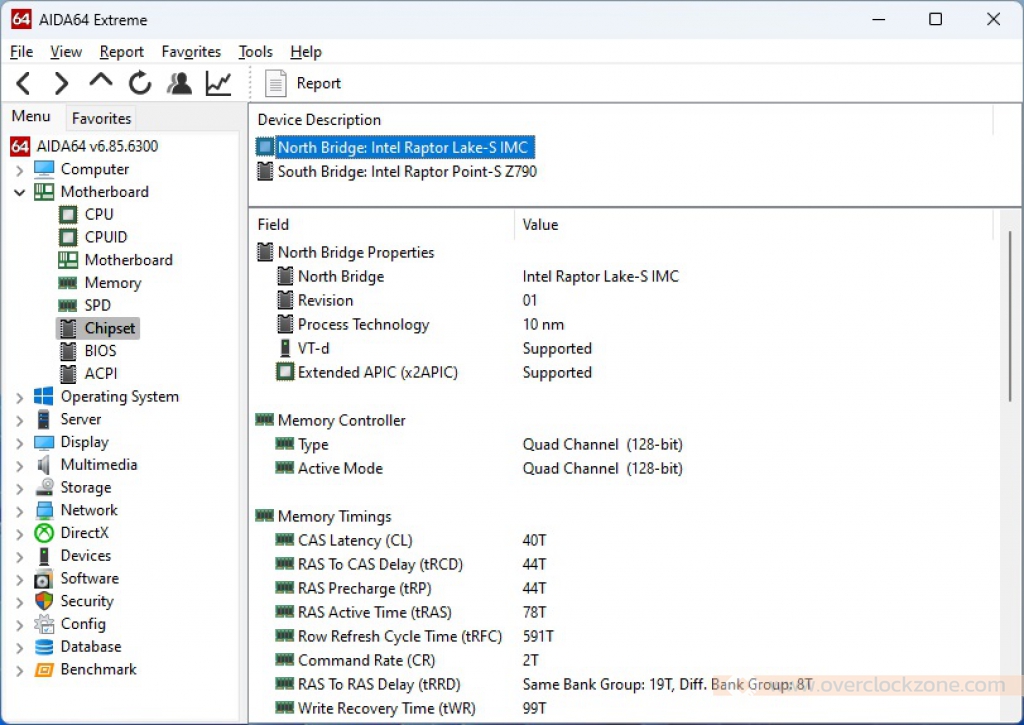Switch to the Favorites tab
The height and width of the screenshot is (725, 1024).
[101, 118]
